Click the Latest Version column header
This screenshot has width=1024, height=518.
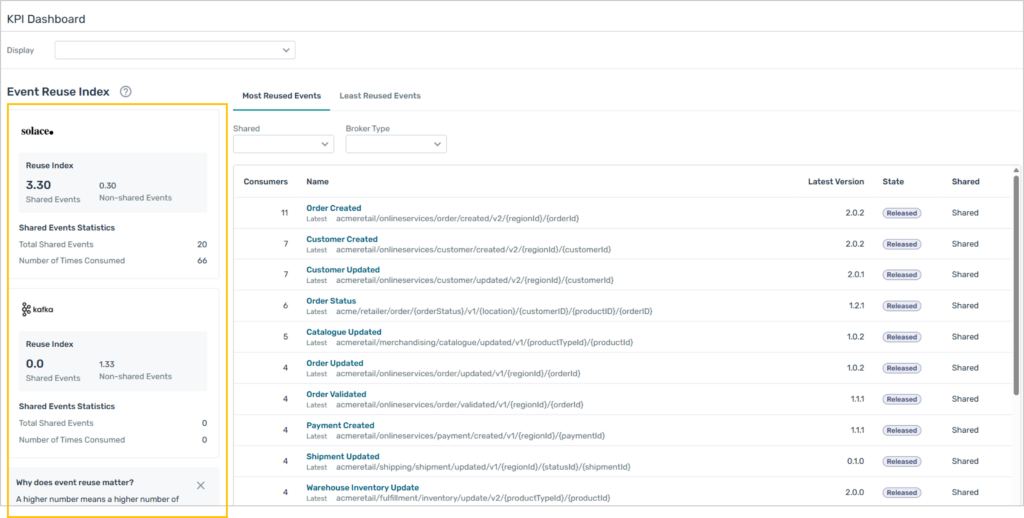[x=835, y=182]
